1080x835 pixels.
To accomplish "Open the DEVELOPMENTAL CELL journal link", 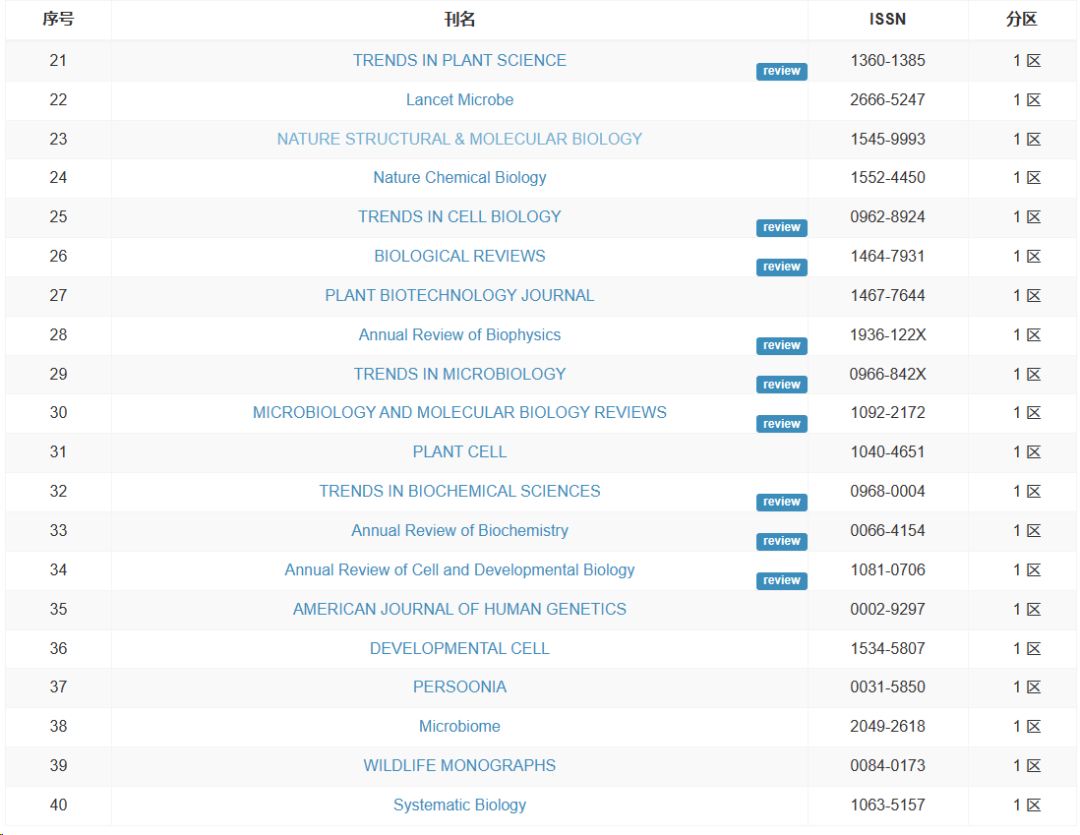I will coord(459,648).
